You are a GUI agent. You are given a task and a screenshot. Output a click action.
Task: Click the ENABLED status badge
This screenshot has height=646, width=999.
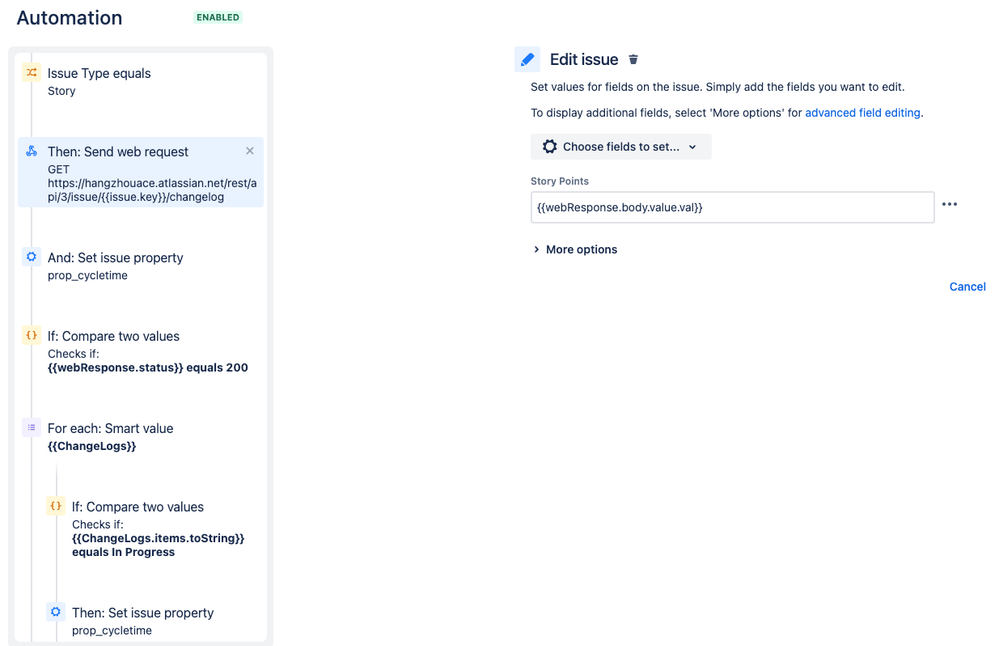click(x=218, y=17)
